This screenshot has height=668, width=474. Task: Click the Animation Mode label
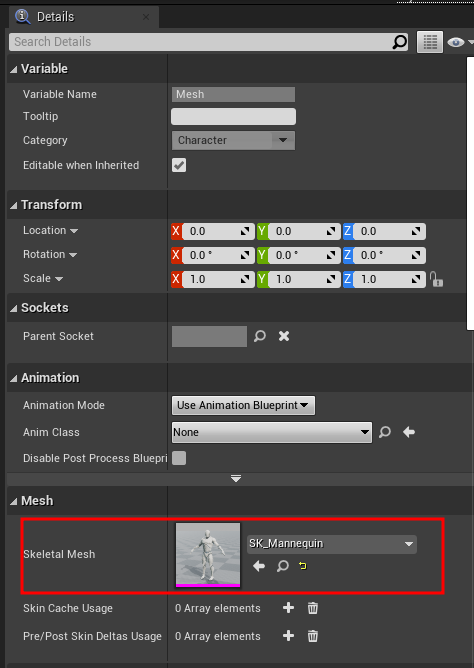64,405
